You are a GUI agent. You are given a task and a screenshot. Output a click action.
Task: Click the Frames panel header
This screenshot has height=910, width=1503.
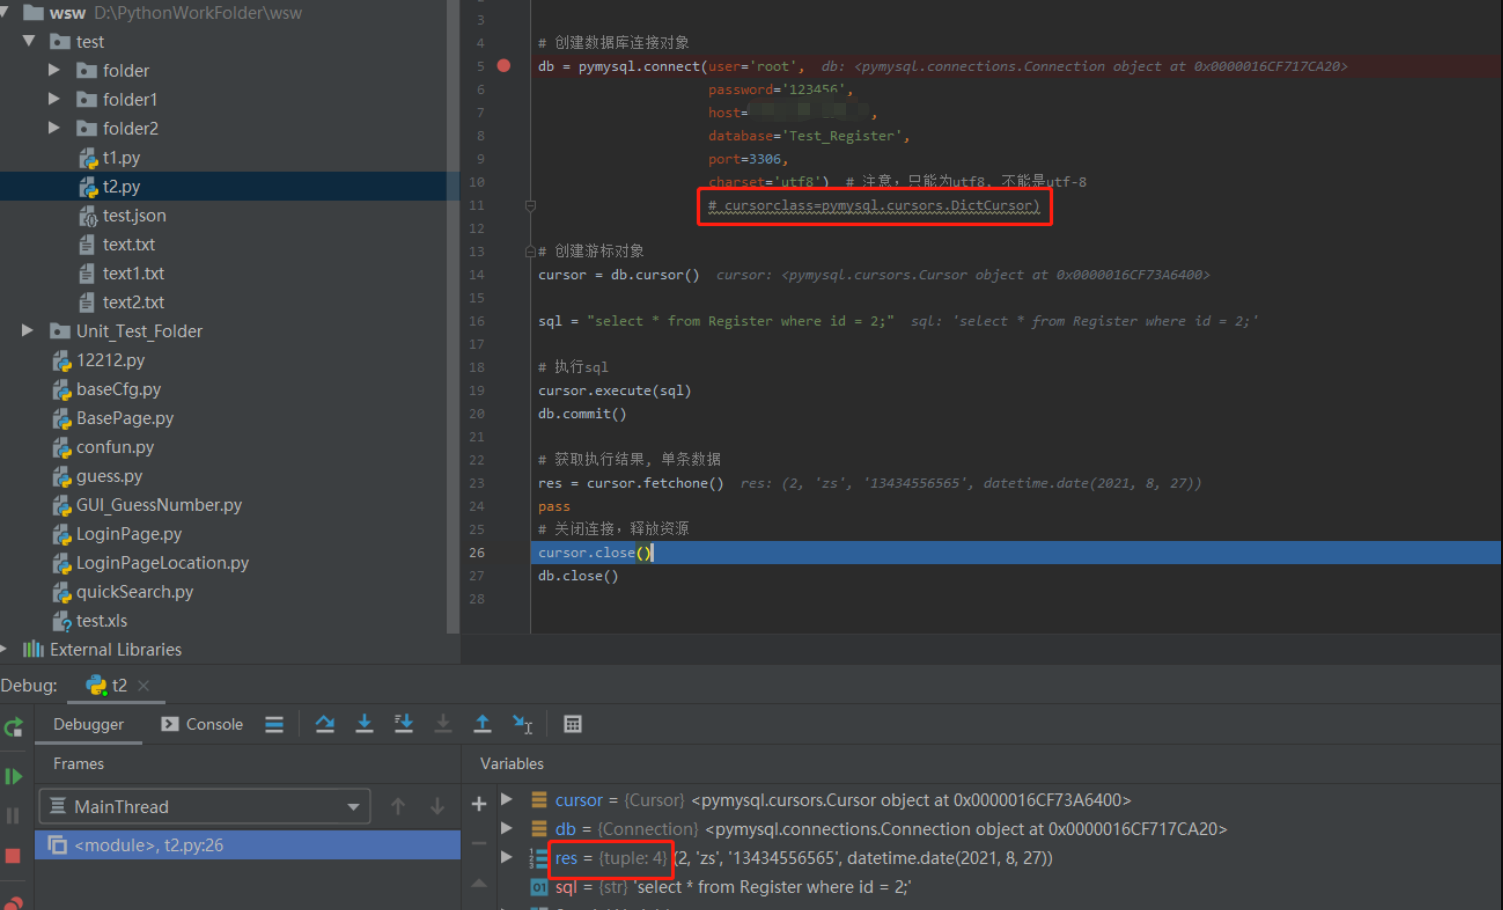(x=78, y=763)
